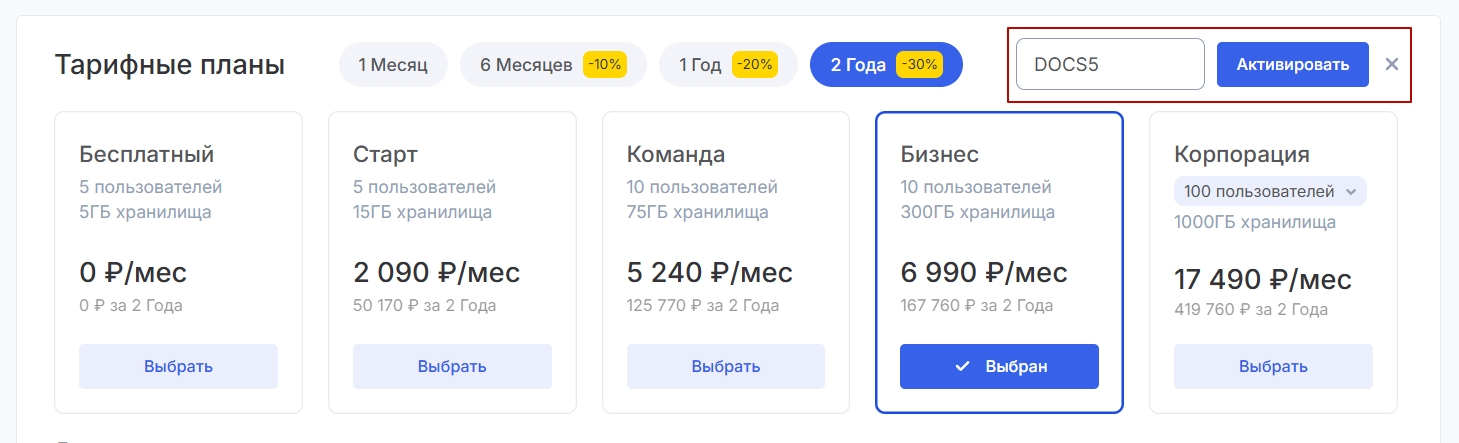Click the -30% discount badge
Viewport: 1459px width, 443px height.
tap(918, 65)
